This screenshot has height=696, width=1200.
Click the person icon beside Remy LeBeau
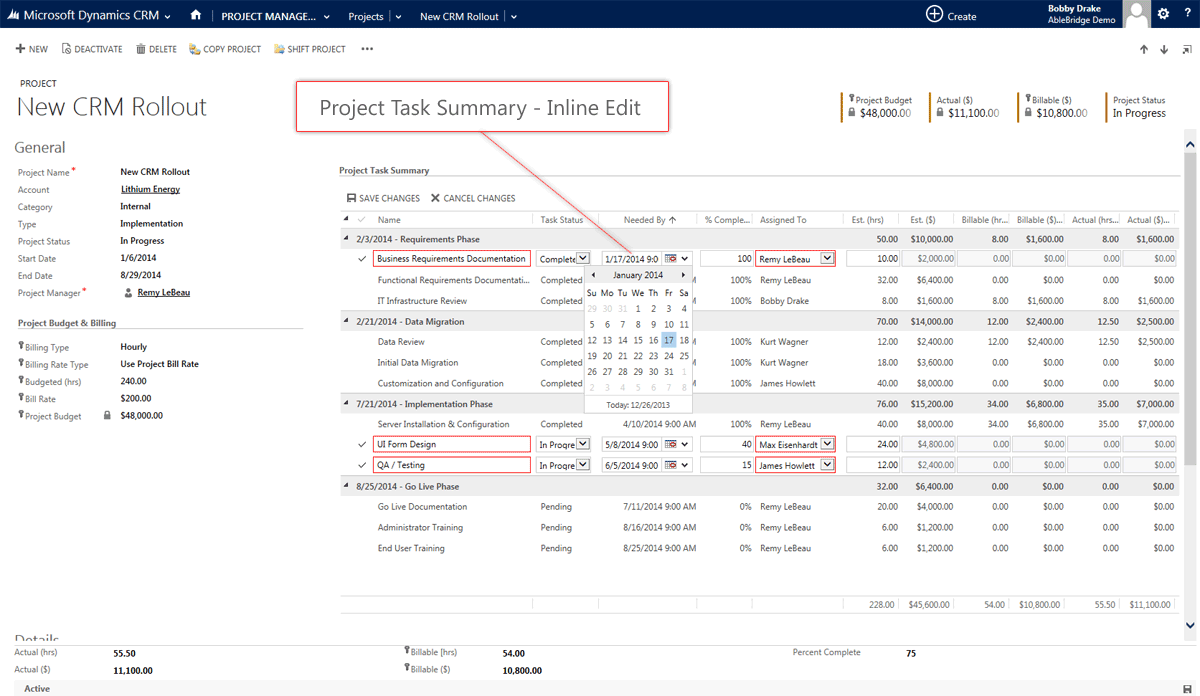point(128,293)
